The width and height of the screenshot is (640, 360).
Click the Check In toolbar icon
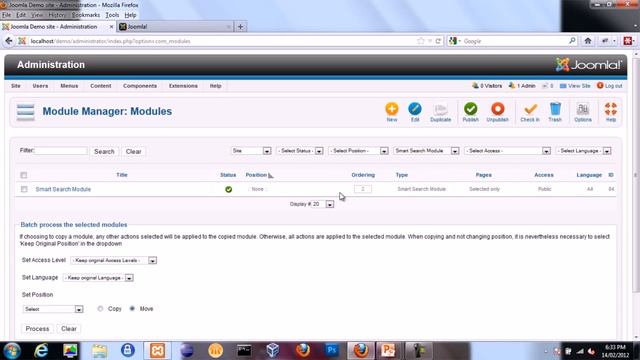tap(530, 112)
